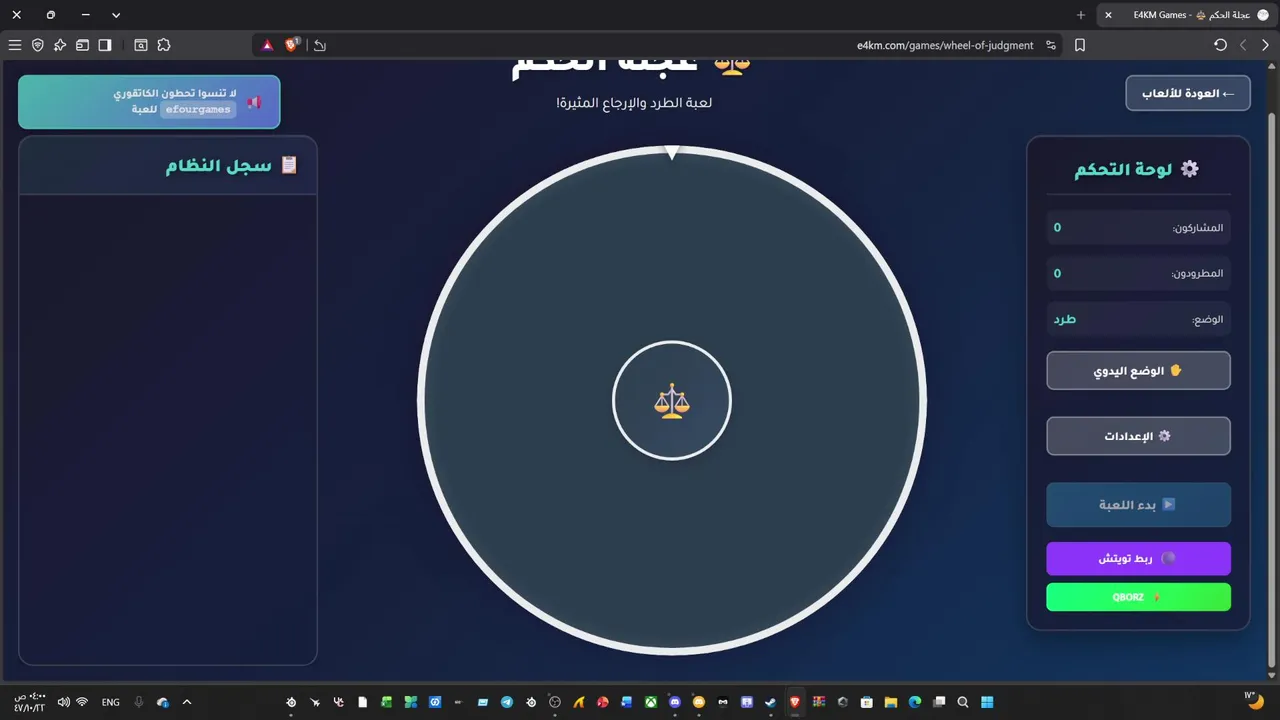Open Steam from the taskbar
This screenshot has width=1280, height=720.
click(770, 702)
